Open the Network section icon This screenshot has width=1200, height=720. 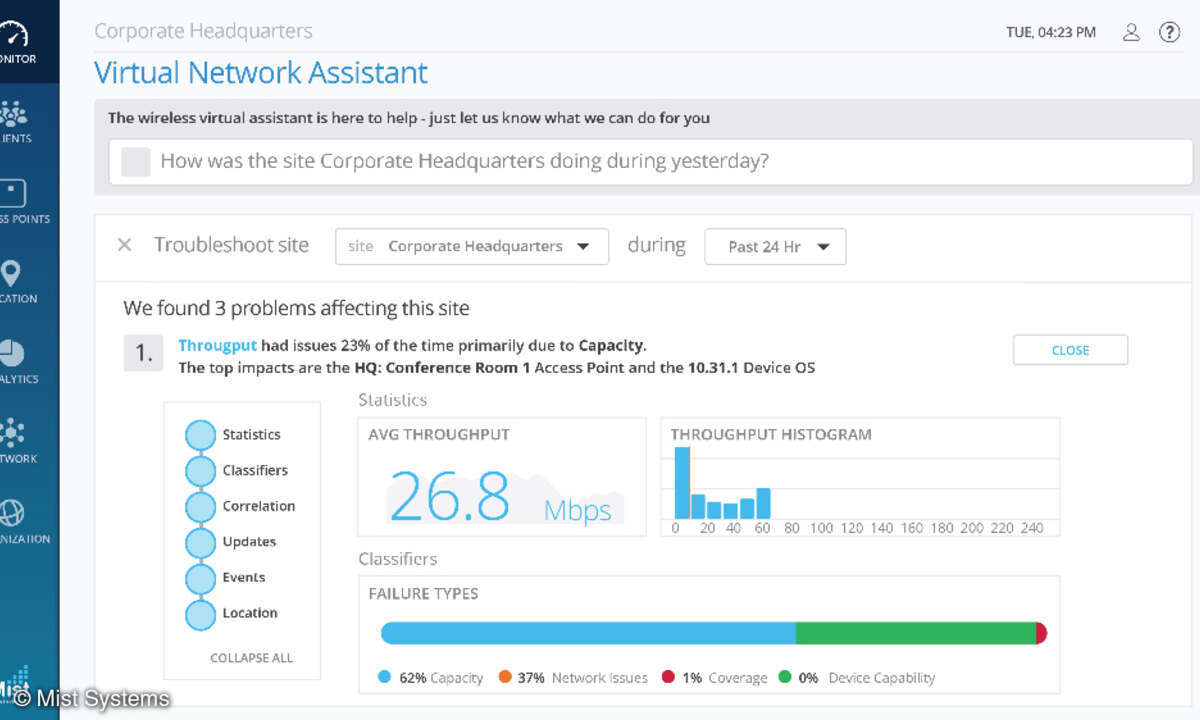coord(12,433)
